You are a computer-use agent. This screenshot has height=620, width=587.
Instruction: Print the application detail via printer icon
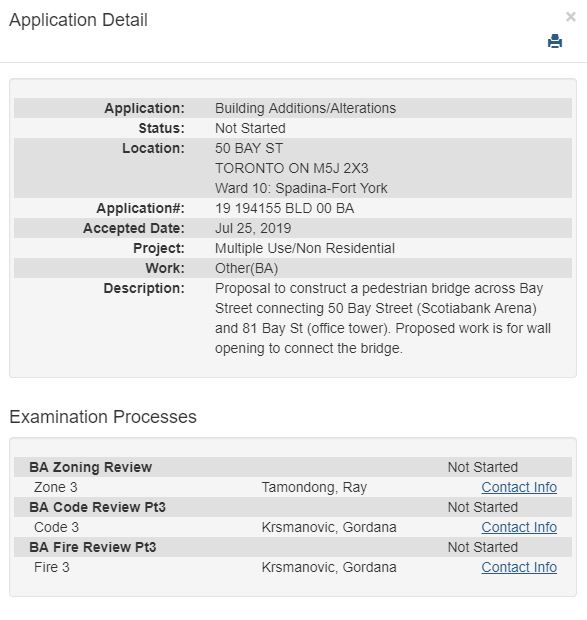coord(555,41)
